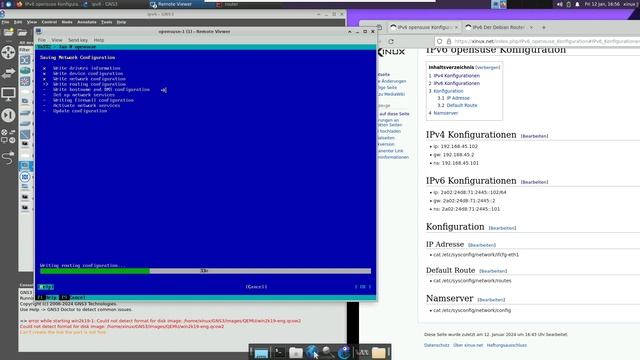Open the Control menu in GNS3 window
Image resolution: width=640 pixels, height=360 pixels.
(x=49, y=22)
